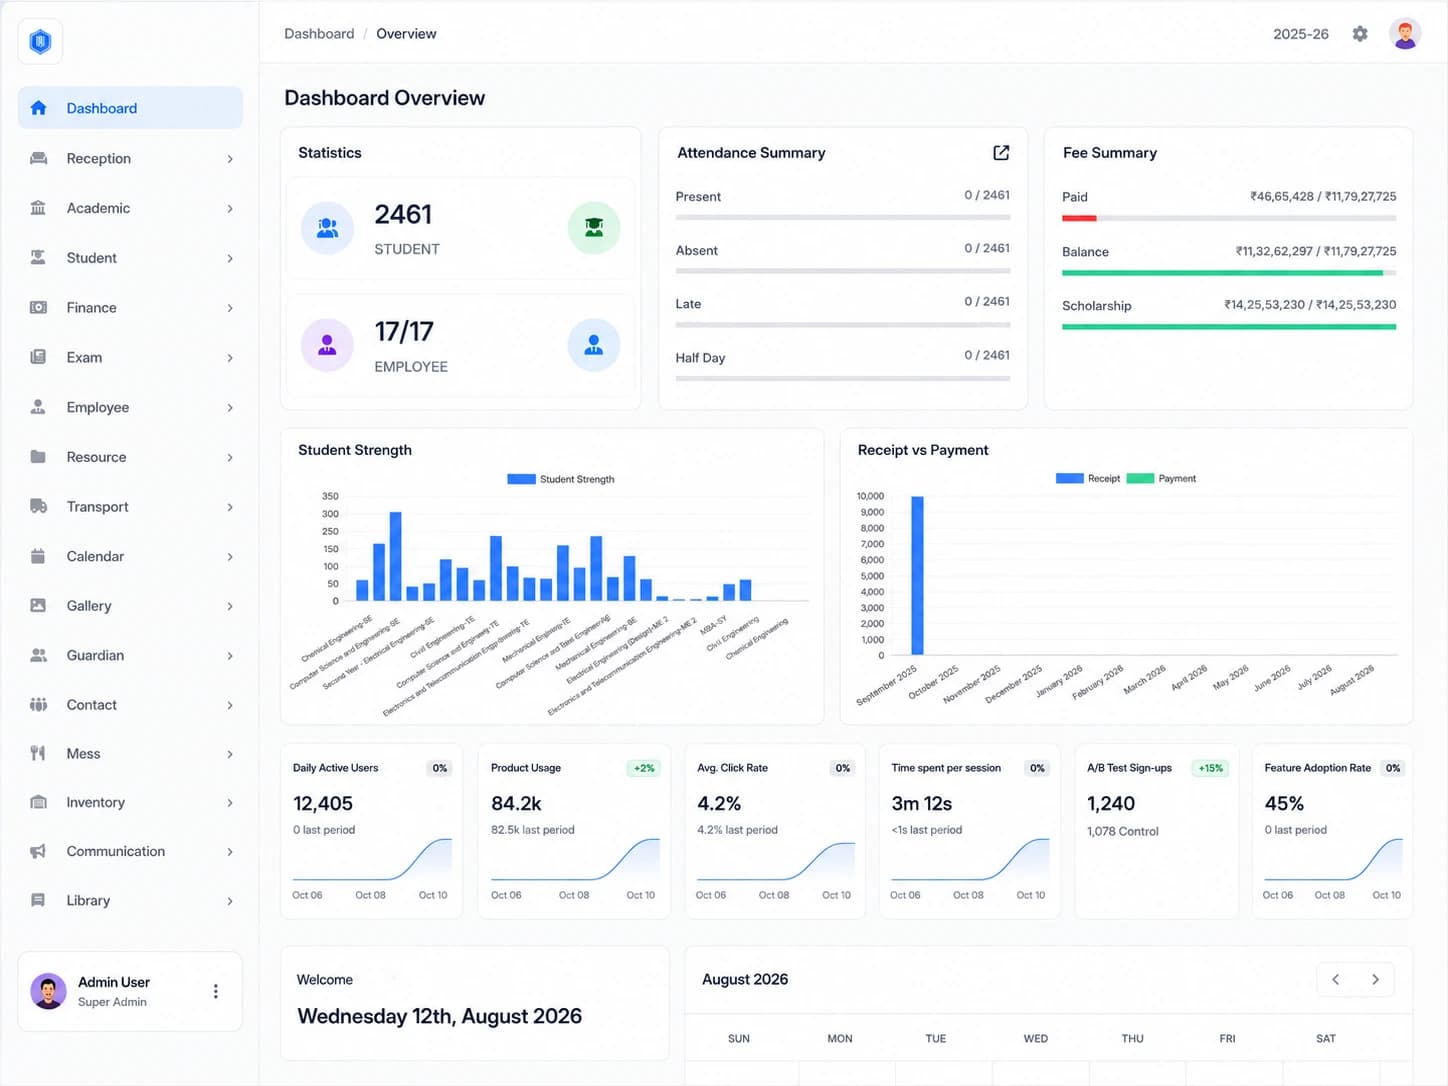Select the 2025-26 session year
The image size is (1448, 1086).
pyautogui.click(x=1301, y=34)
